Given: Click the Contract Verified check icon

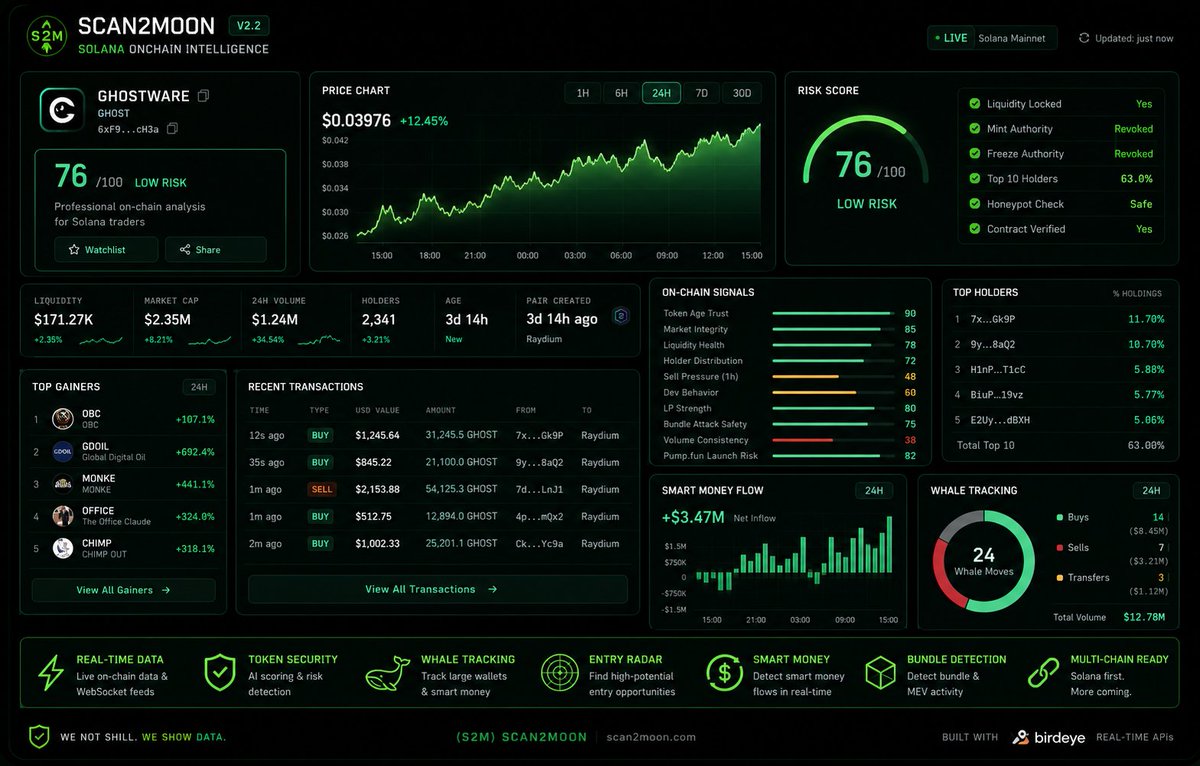Looking at the screenshot, I should [x=975, y=228].
